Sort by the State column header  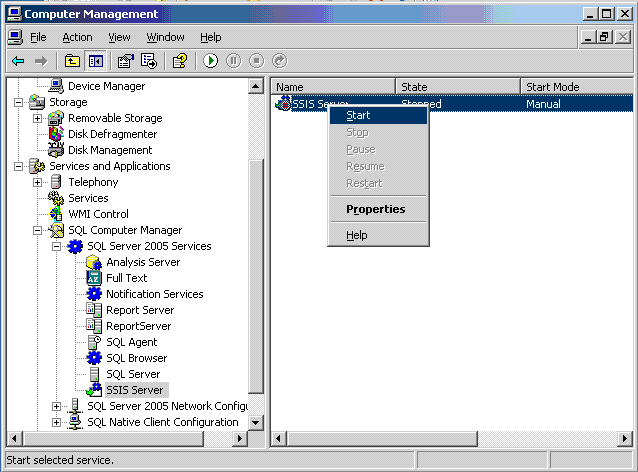(x=458, y=87)
